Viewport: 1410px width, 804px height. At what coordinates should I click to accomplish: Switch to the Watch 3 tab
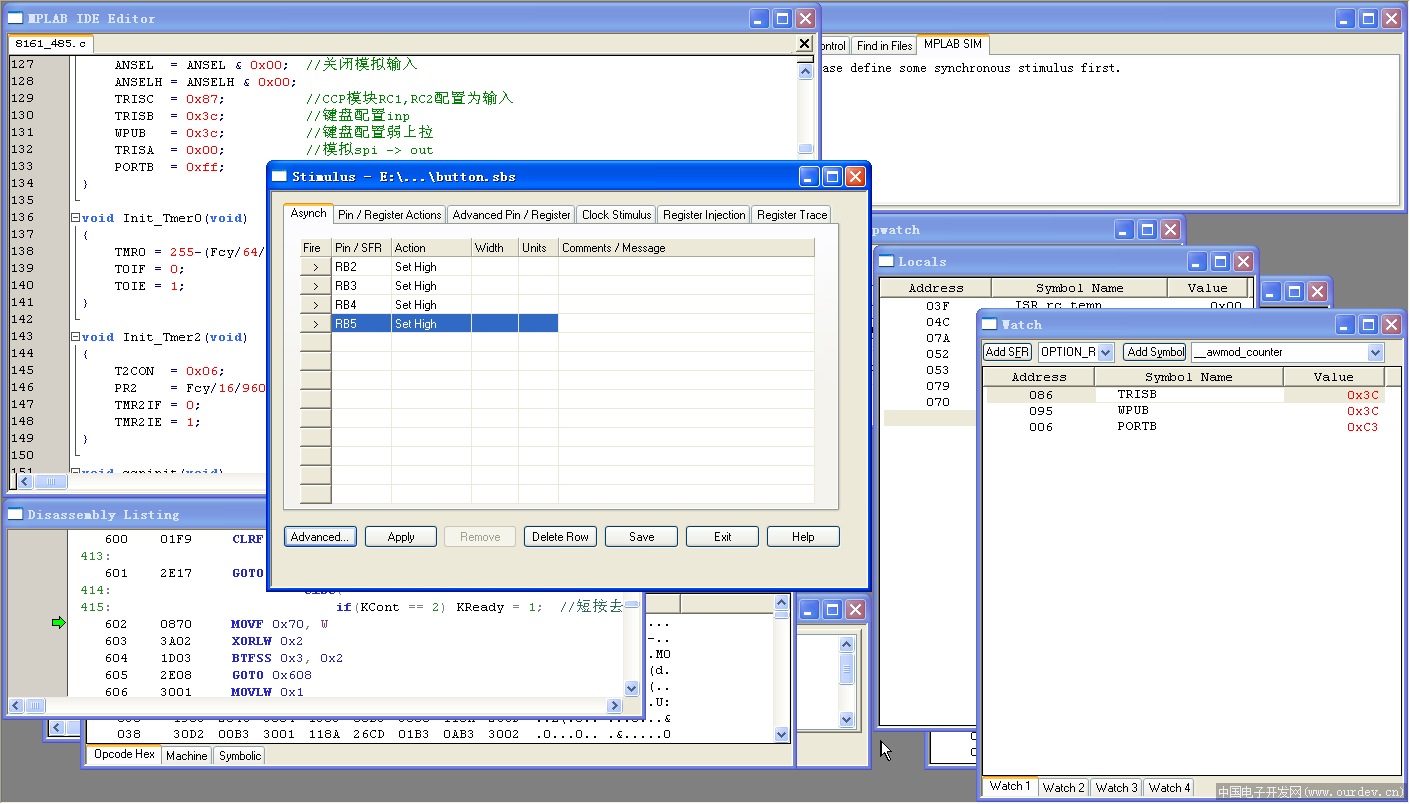point(1115,788)
